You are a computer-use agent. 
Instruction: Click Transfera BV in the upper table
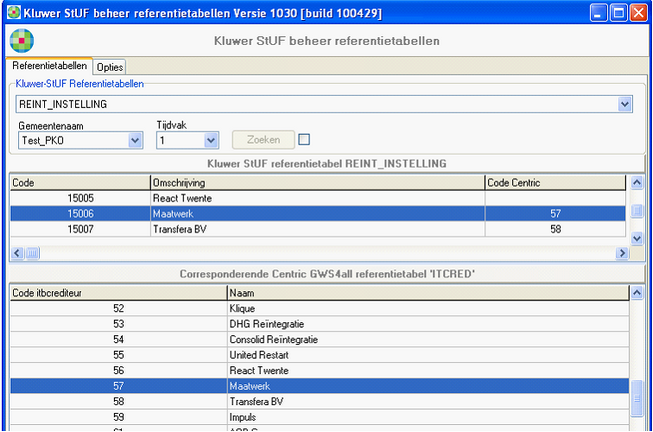179,230
